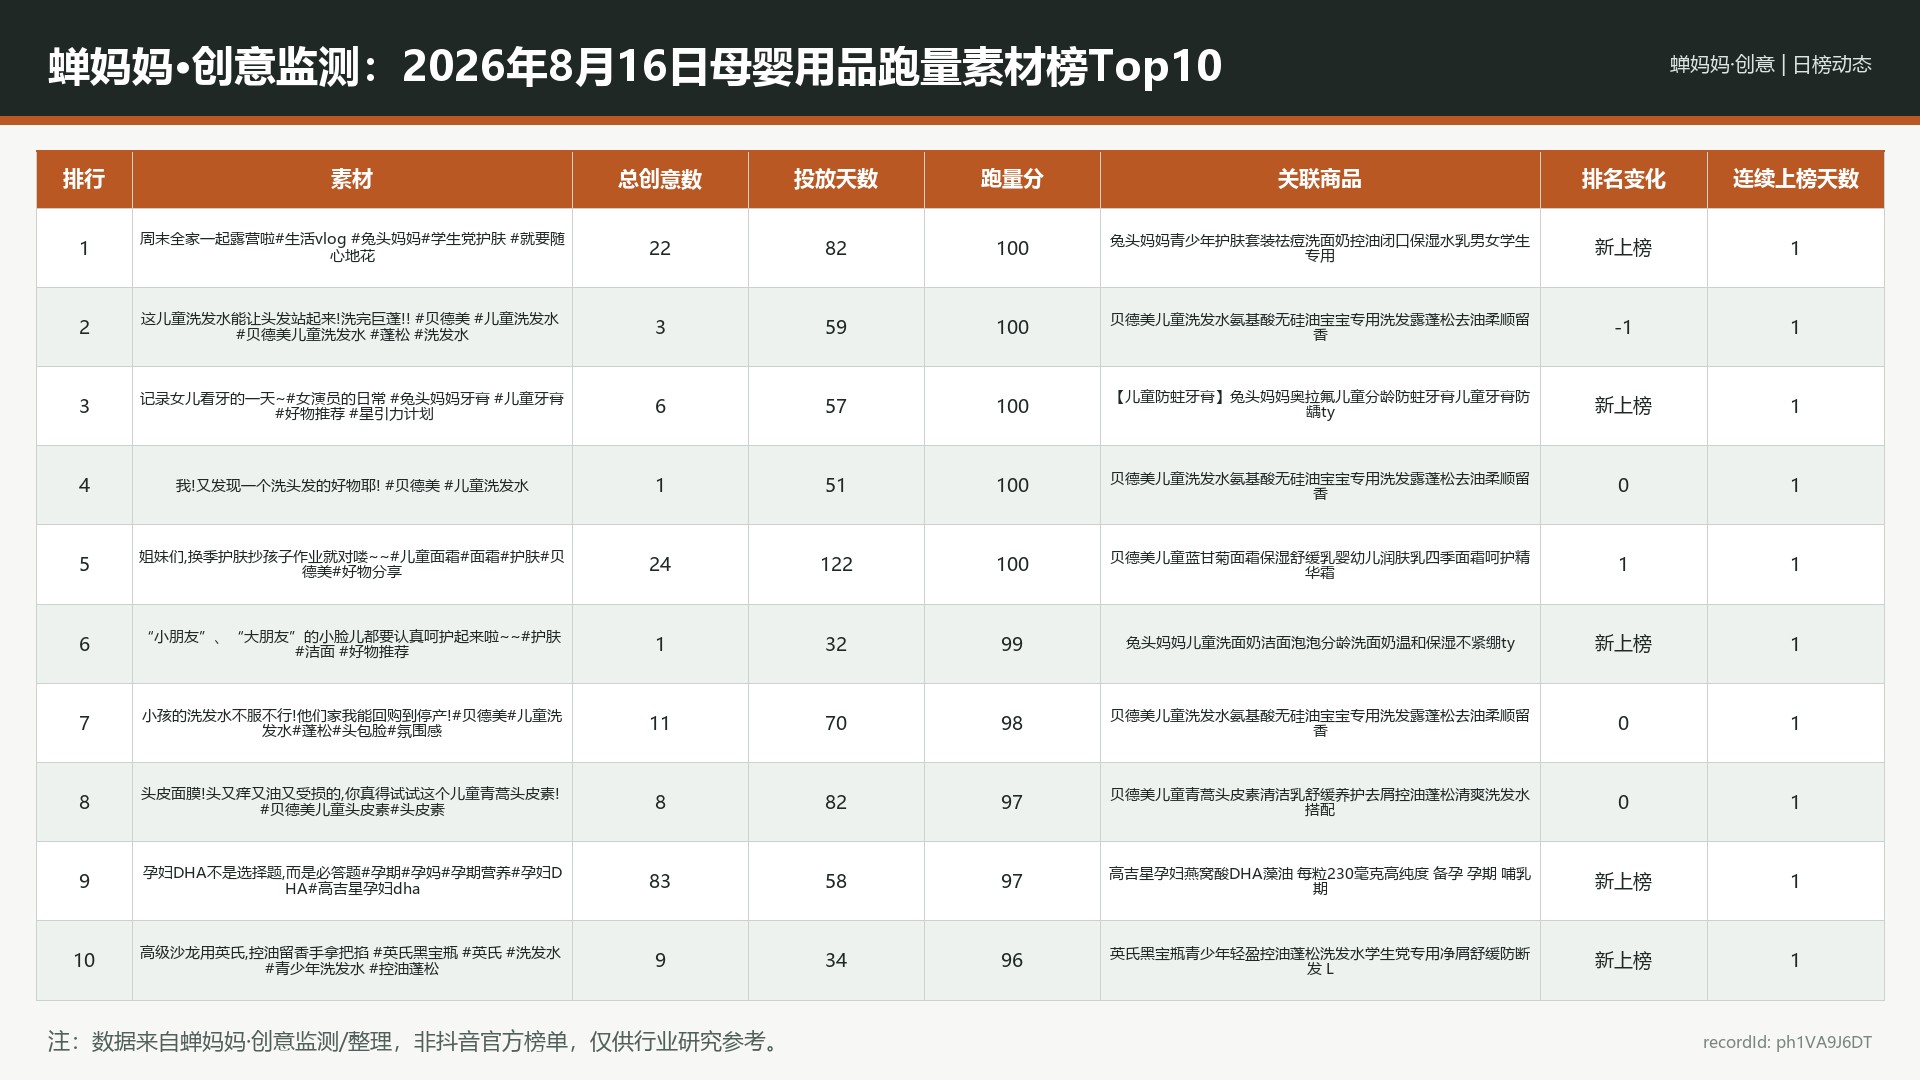Click the 排行 column header
The height and width of the screenshot is (1080, 1920).
tap(84, 179)
